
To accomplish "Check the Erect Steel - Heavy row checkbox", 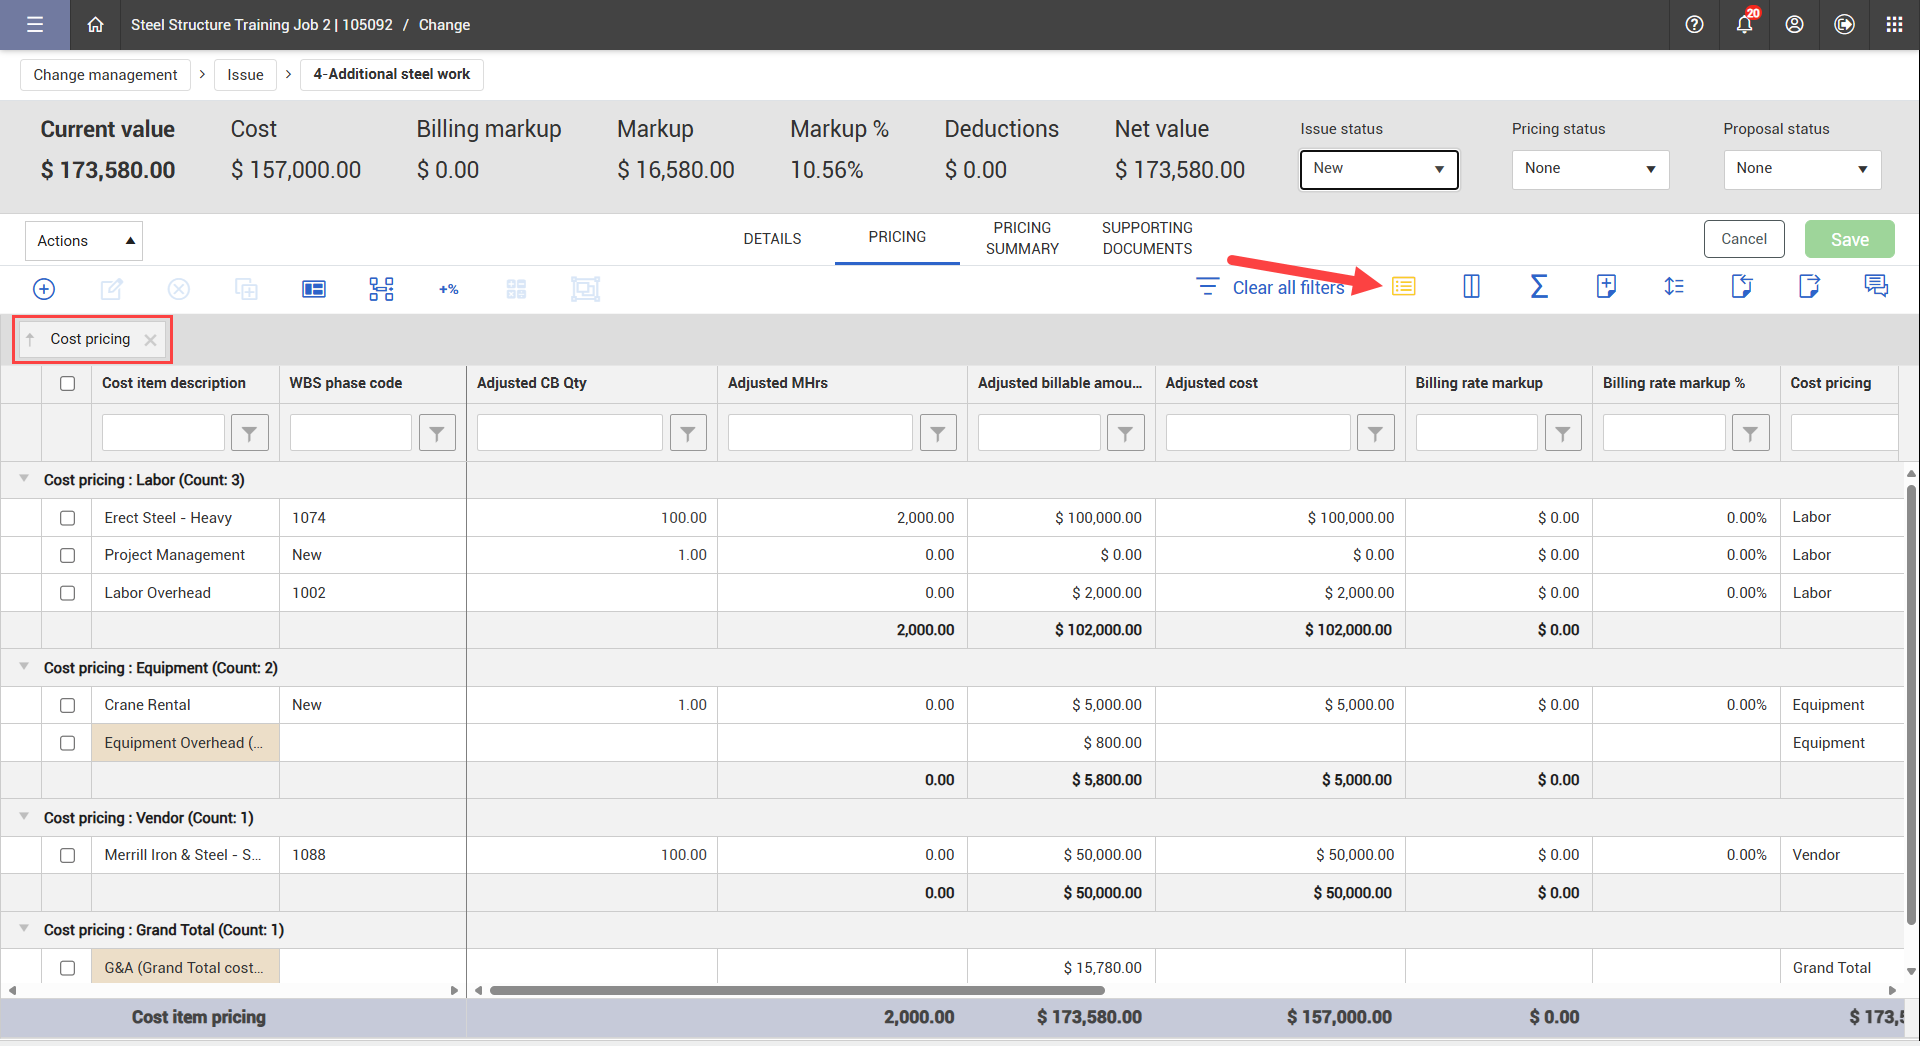I will tap(67, 518).
